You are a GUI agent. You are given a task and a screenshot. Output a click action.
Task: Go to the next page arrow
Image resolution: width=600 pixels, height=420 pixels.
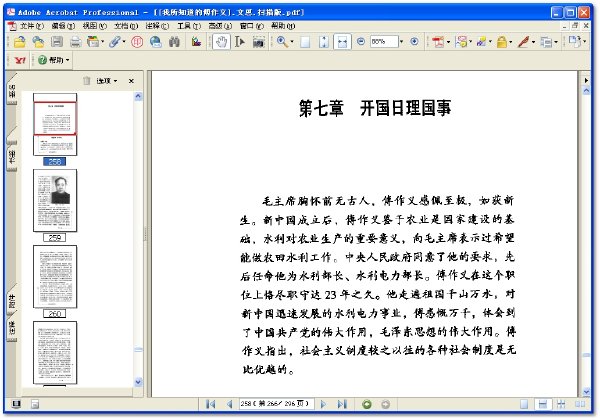coord(323,404)
